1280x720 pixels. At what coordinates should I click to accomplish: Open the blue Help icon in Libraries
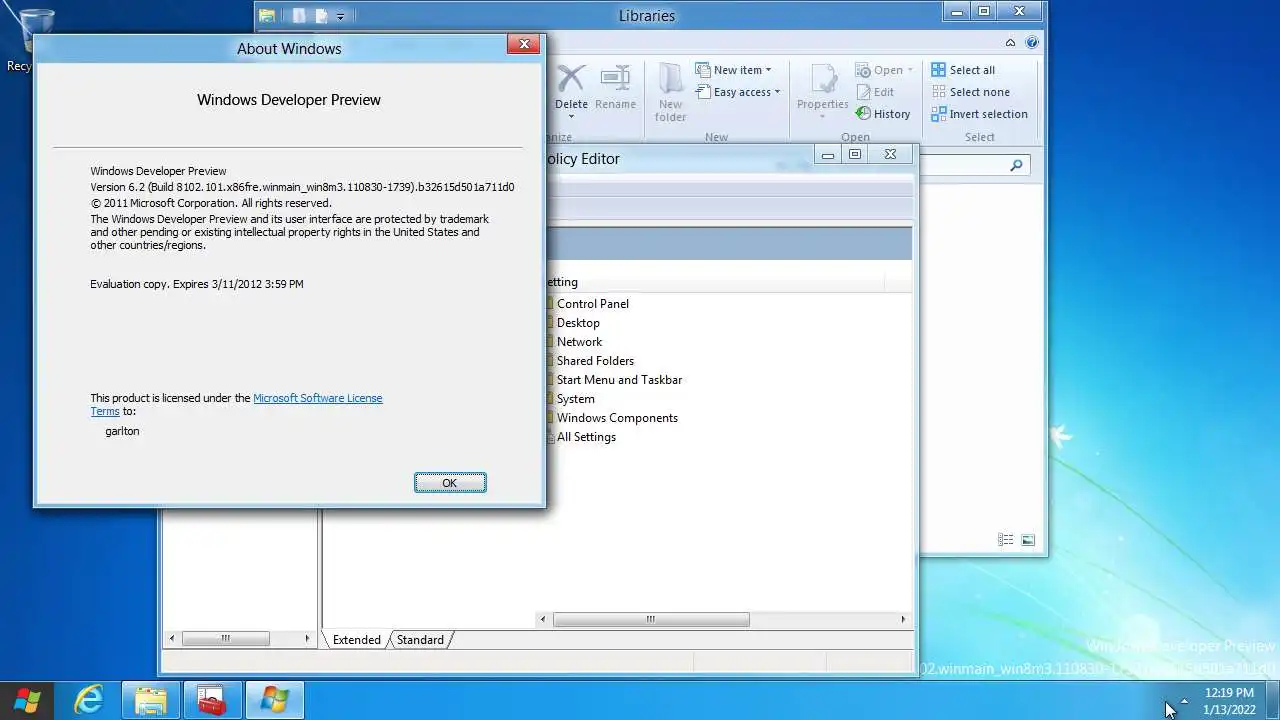tap(1031, 43)
